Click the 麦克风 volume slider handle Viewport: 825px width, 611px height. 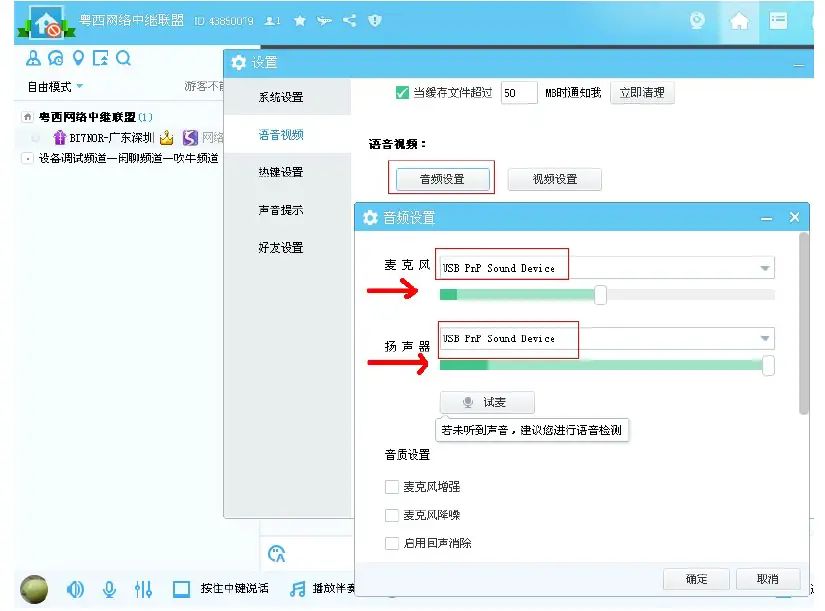click(600, 295)
